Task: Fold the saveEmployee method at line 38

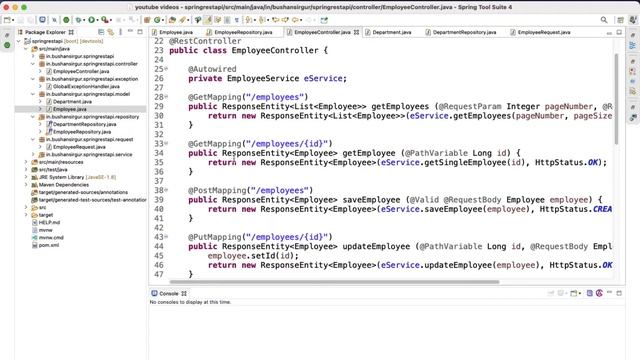Action: (x=166, y=190)
